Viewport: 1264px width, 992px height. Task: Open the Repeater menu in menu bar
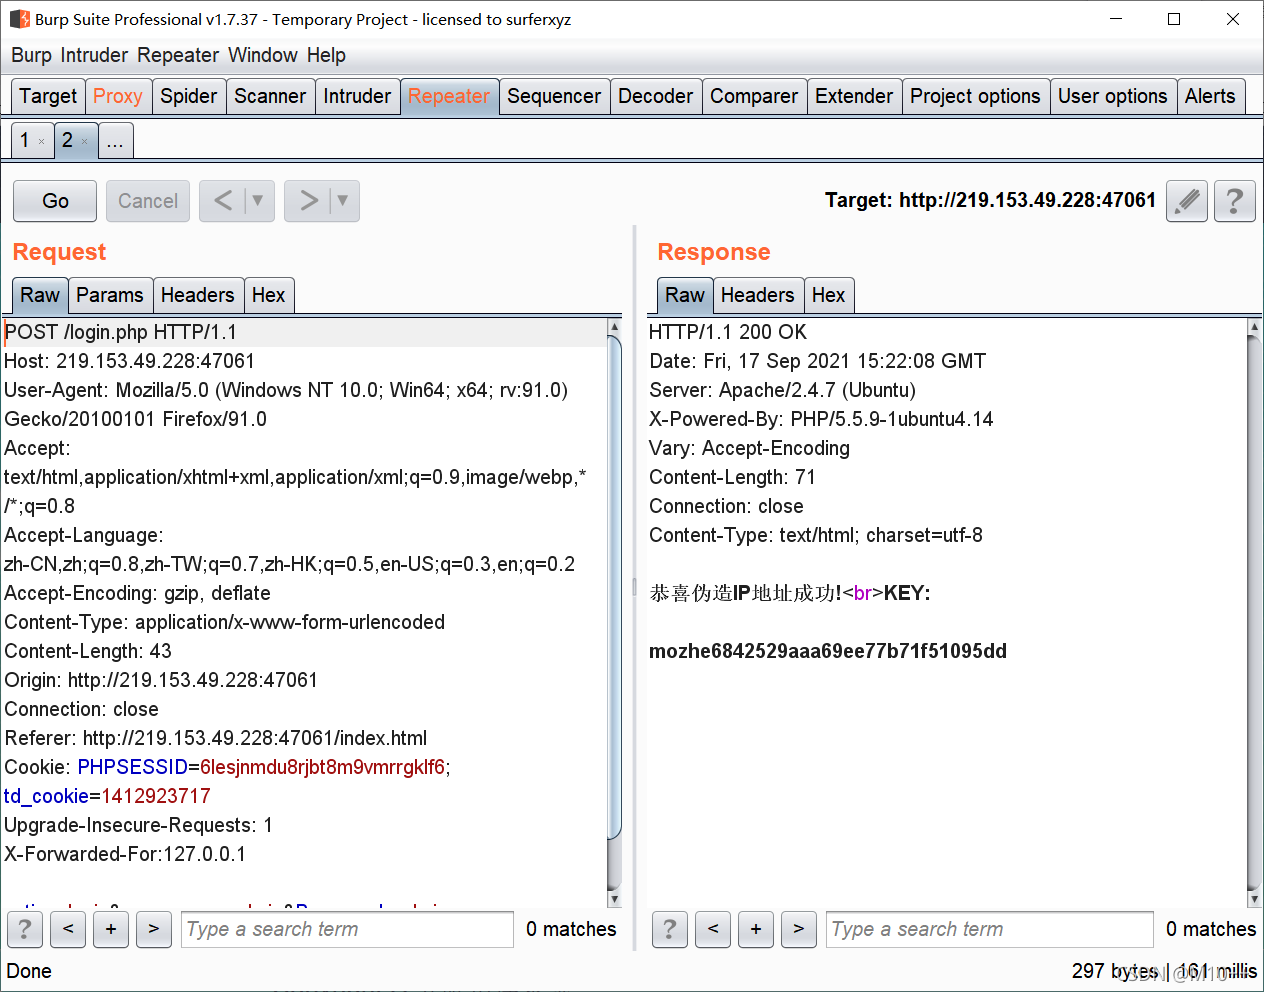(178, 55)
